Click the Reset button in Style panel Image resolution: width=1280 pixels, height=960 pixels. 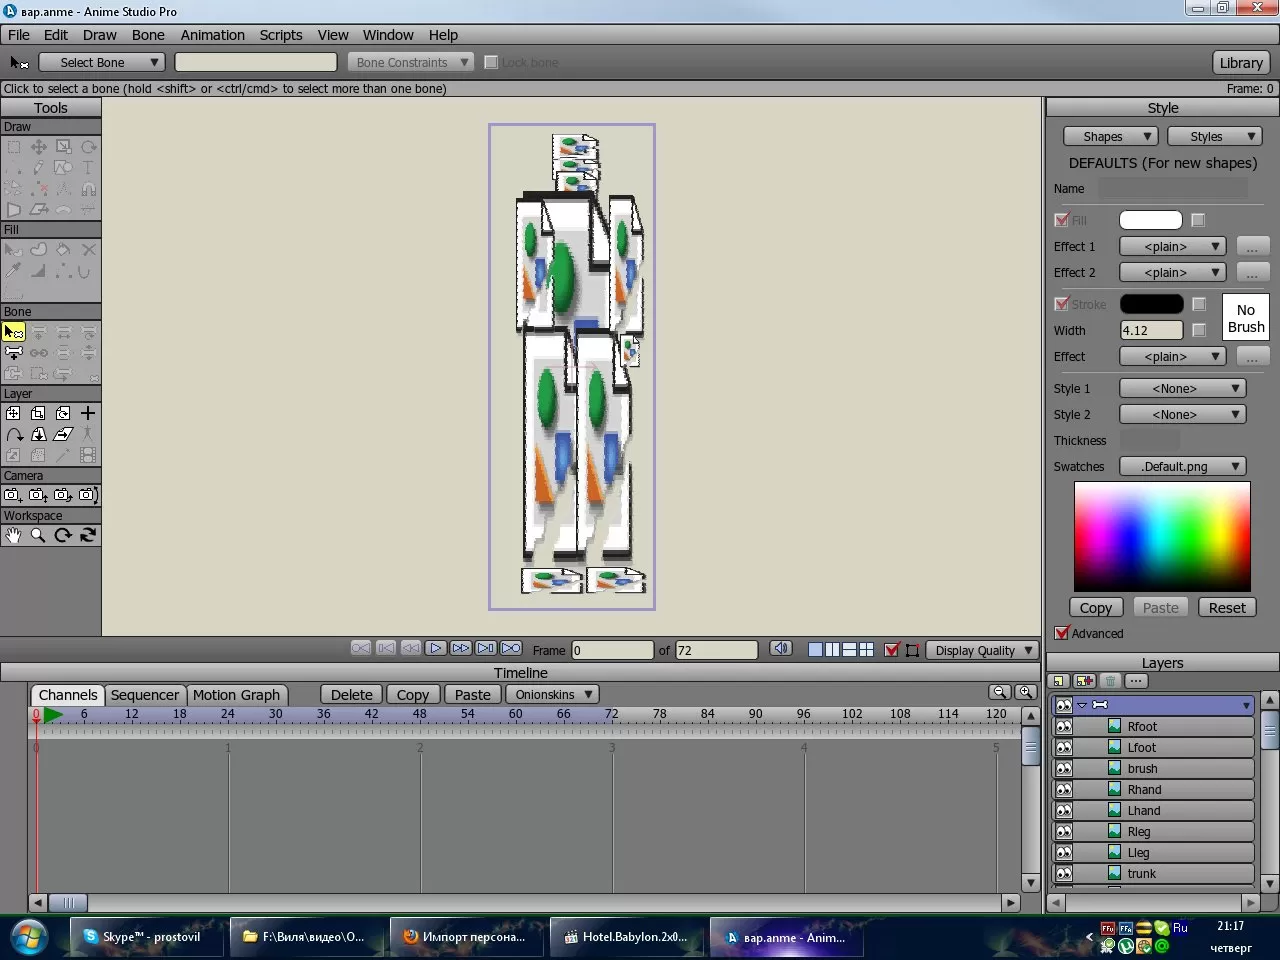1227,608
